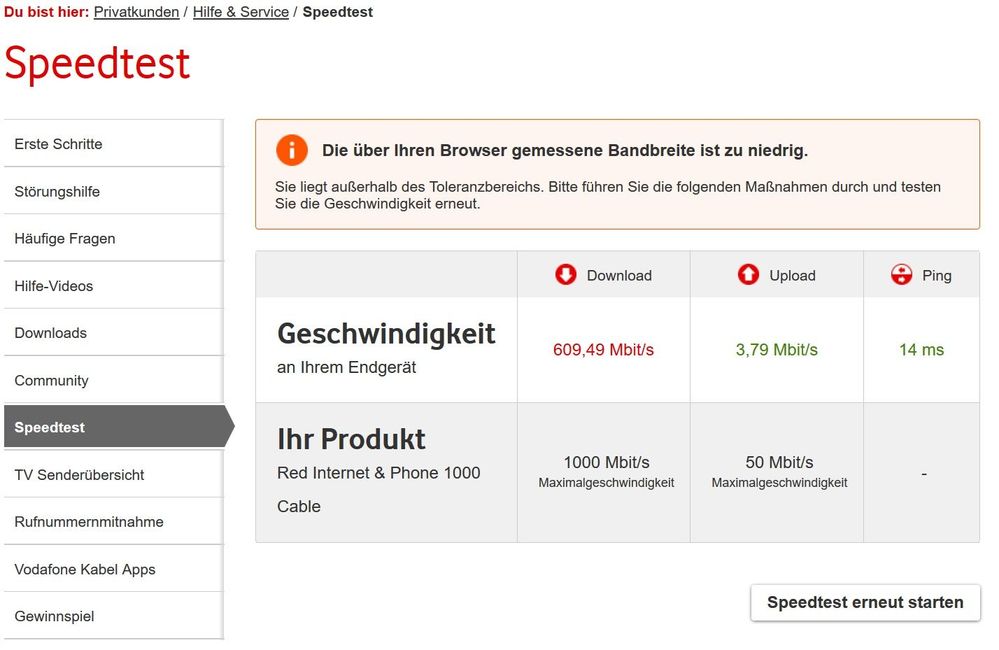Viewport: 999px width, 650px height.
Task: Click the orange info warning icon
Action: [x=291, y=150]
